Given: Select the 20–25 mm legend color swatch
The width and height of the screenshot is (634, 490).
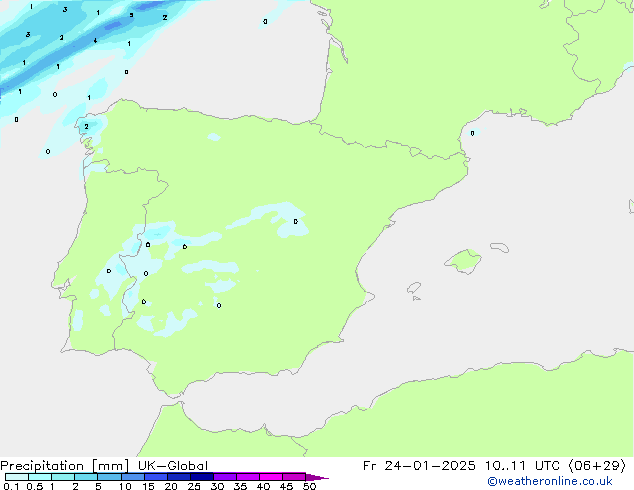Looking at the screenshot, I should 179,477.
